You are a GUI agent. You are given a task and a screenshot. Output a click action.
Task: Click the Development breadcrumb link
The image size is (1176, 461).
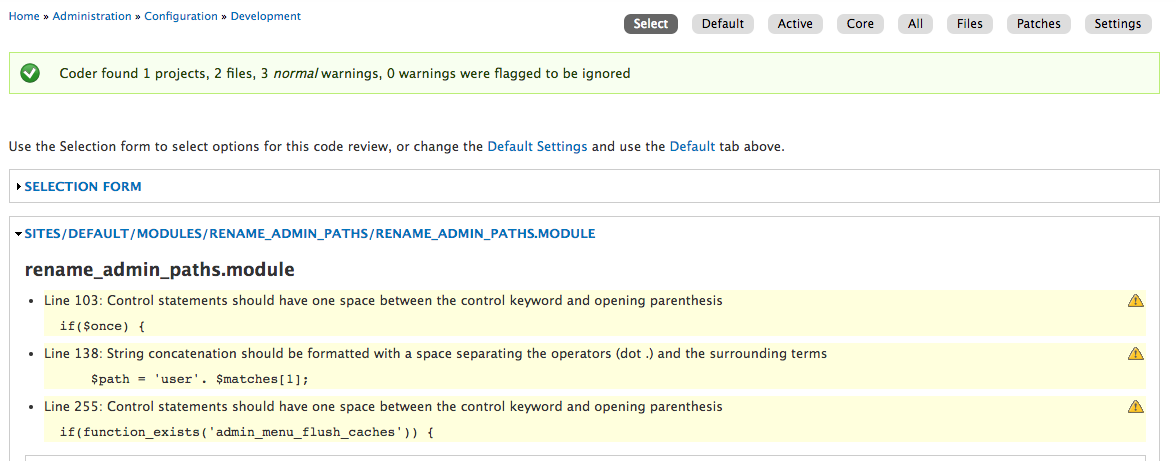tap(266, 17)
